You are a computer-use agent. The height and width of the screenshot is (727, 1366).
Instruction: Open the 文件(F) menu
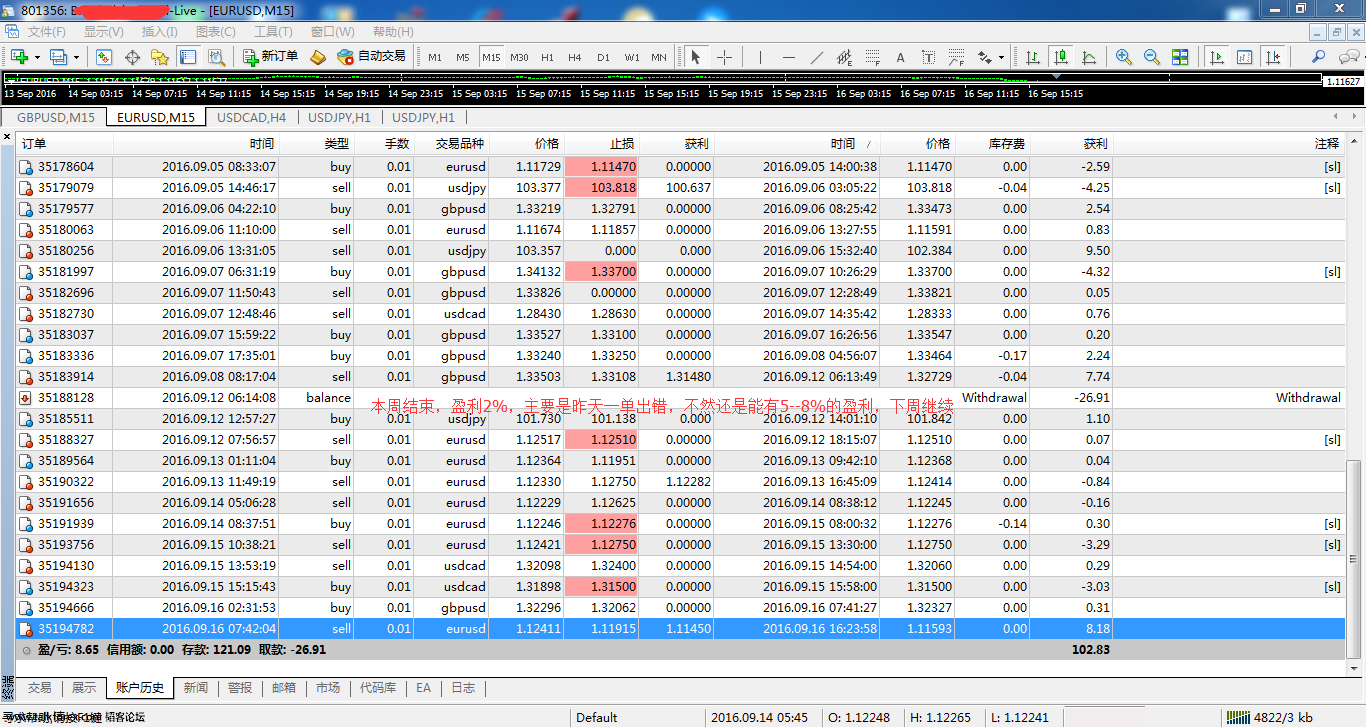click(46, 32)
